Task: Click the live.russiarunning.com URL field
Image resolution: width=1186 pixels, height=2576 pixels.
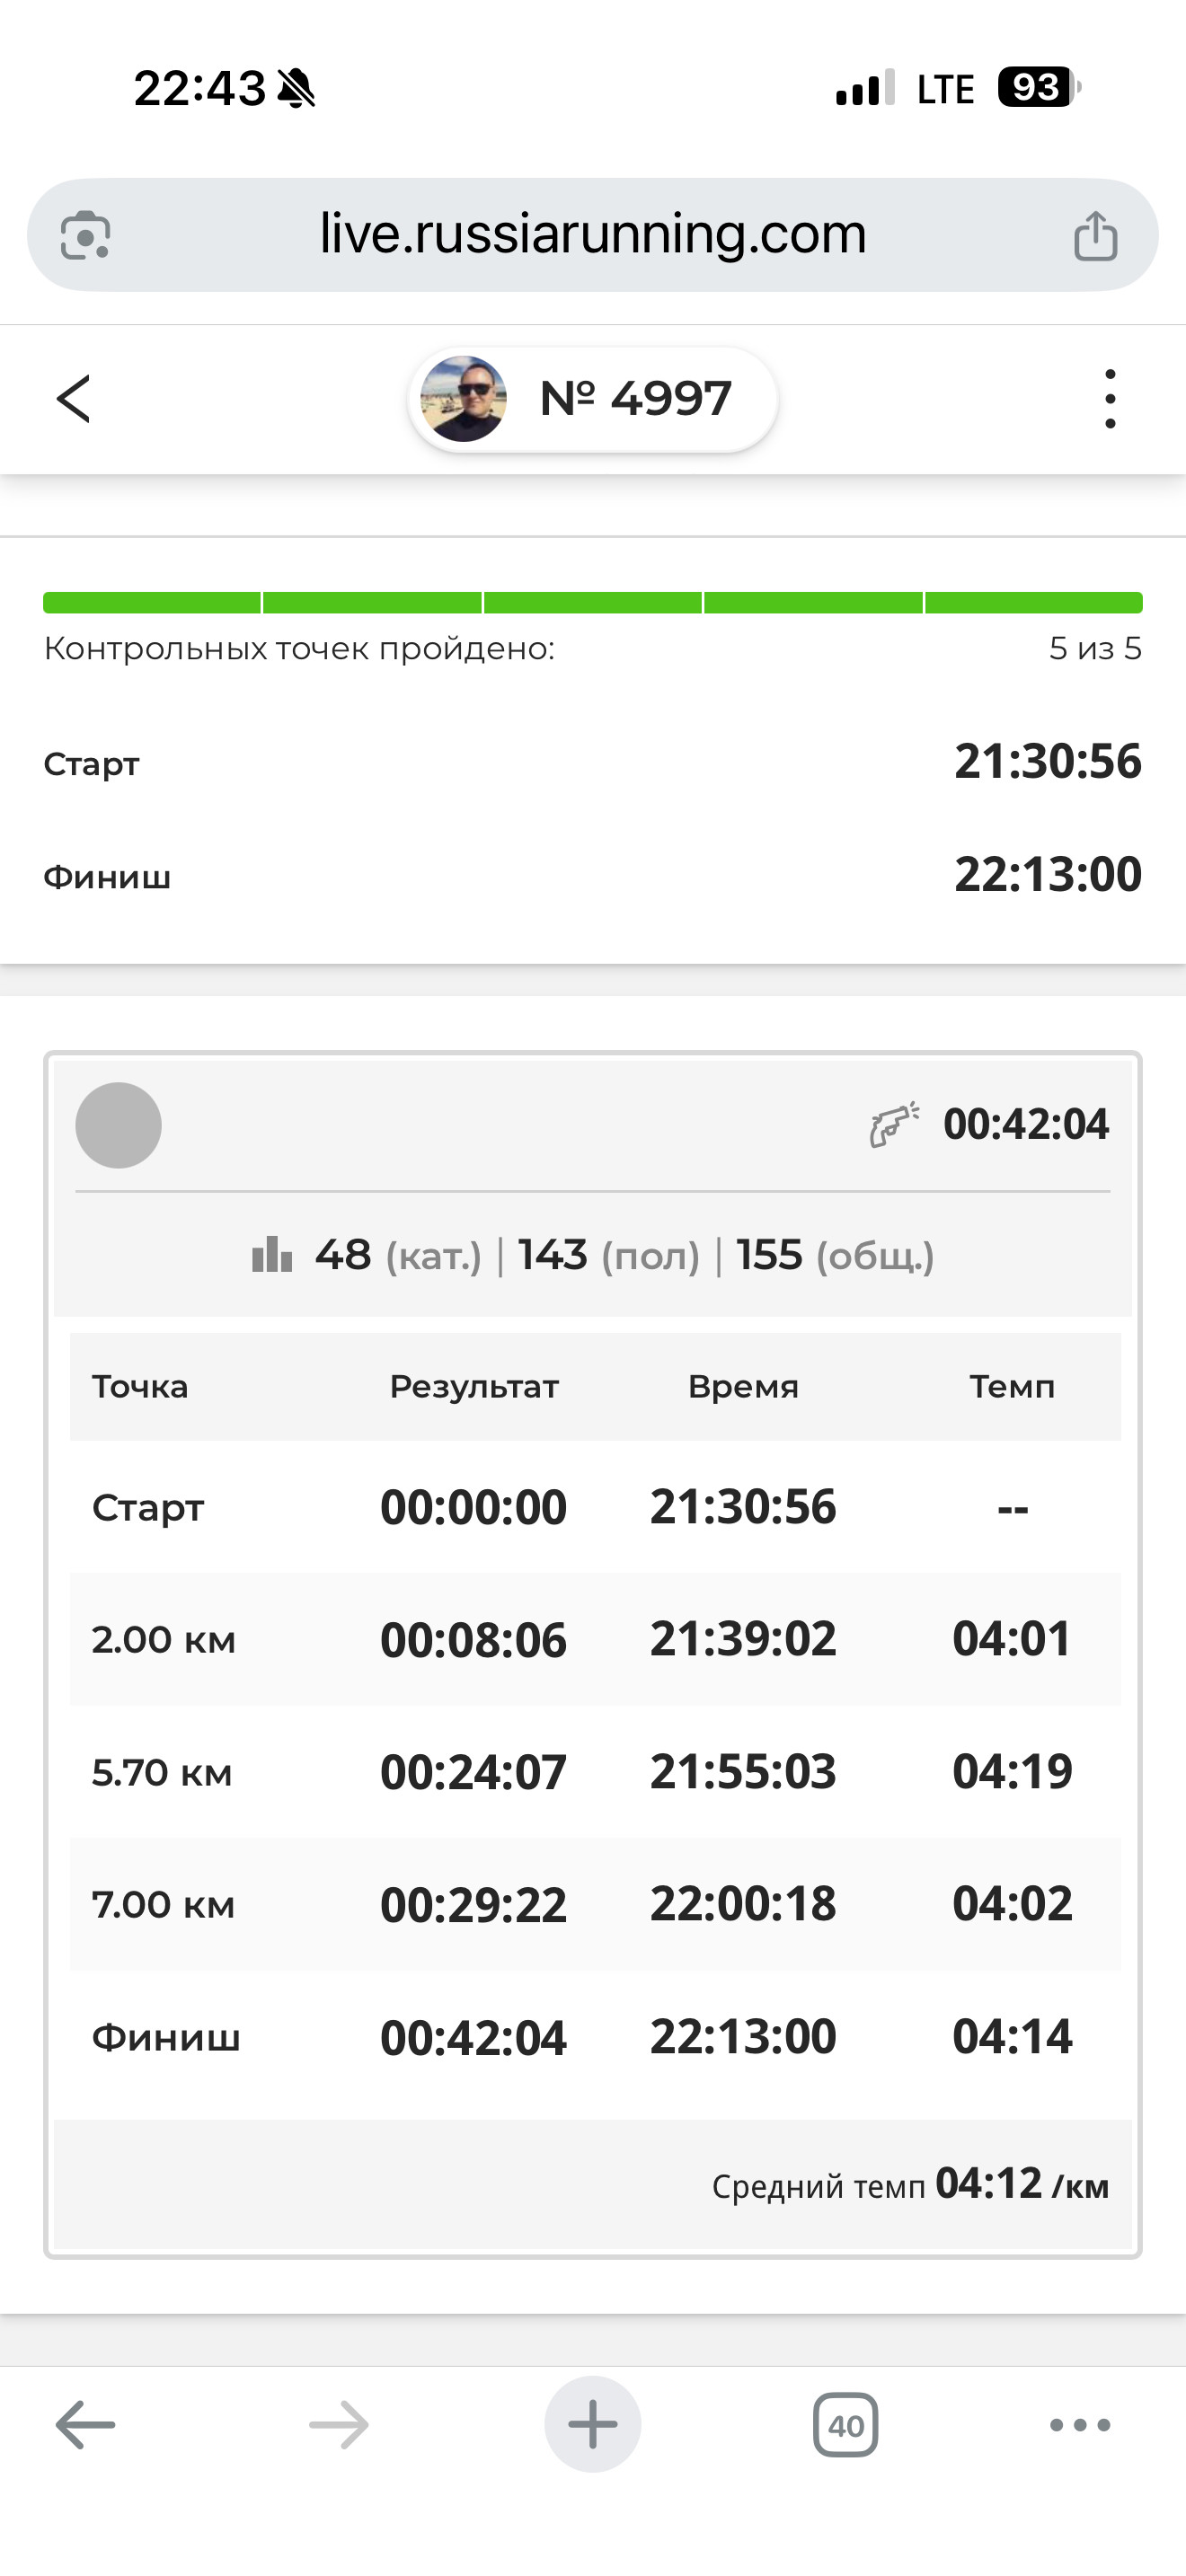Action: click(593, 235)
